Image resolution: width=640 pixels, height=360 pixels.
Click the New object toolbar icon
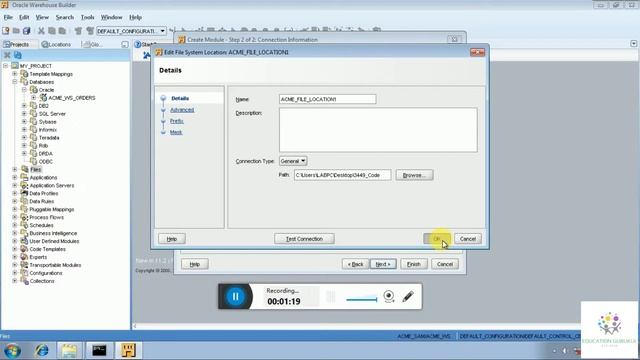pos(6,31)
